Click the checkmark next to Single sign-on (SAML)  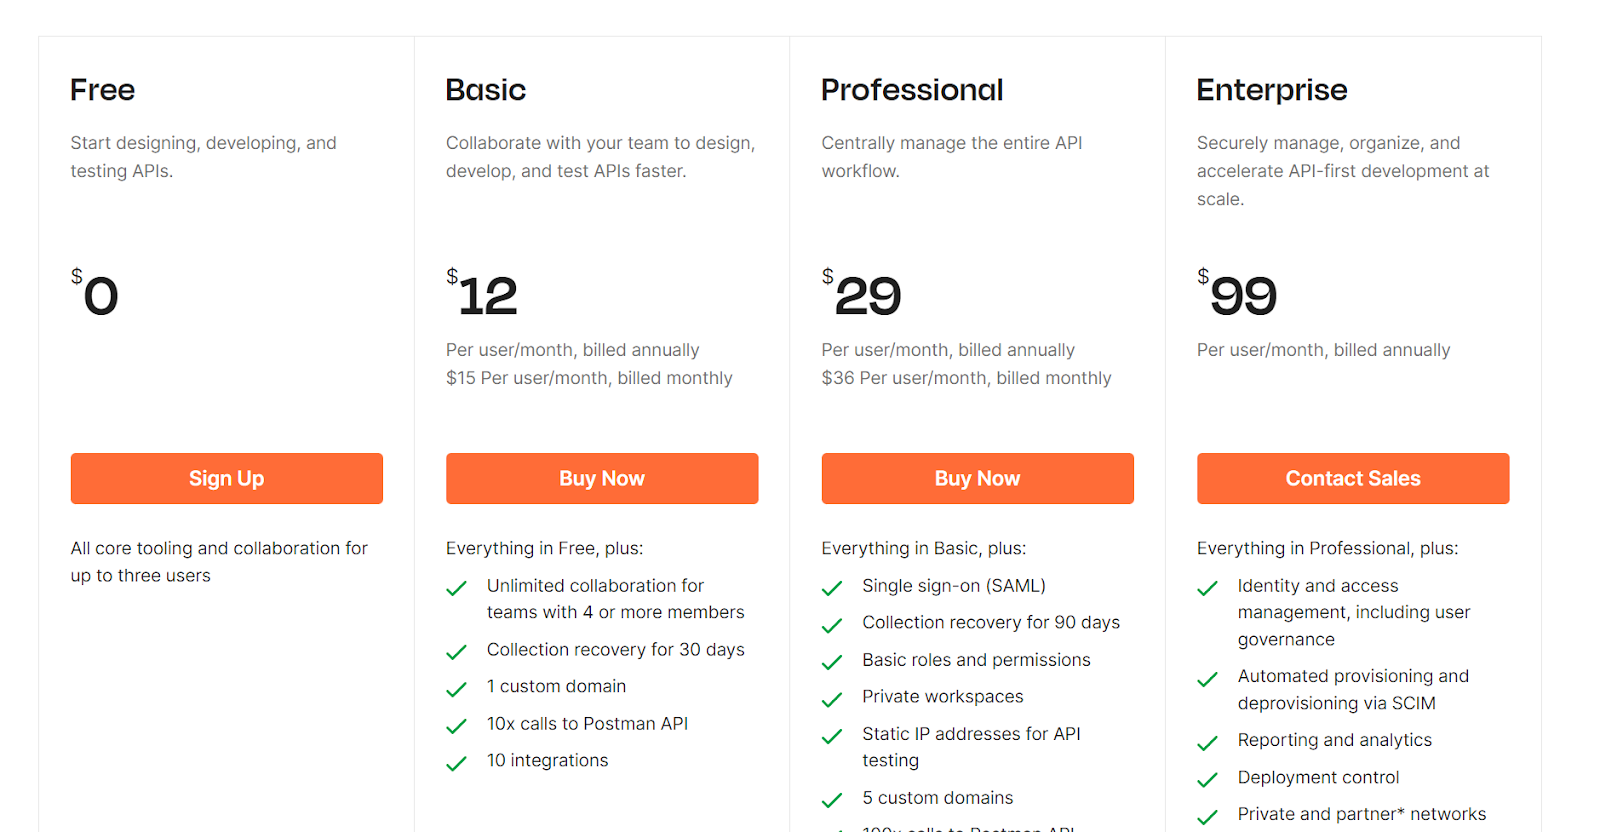pyautogui.click(x=832, y=588)
